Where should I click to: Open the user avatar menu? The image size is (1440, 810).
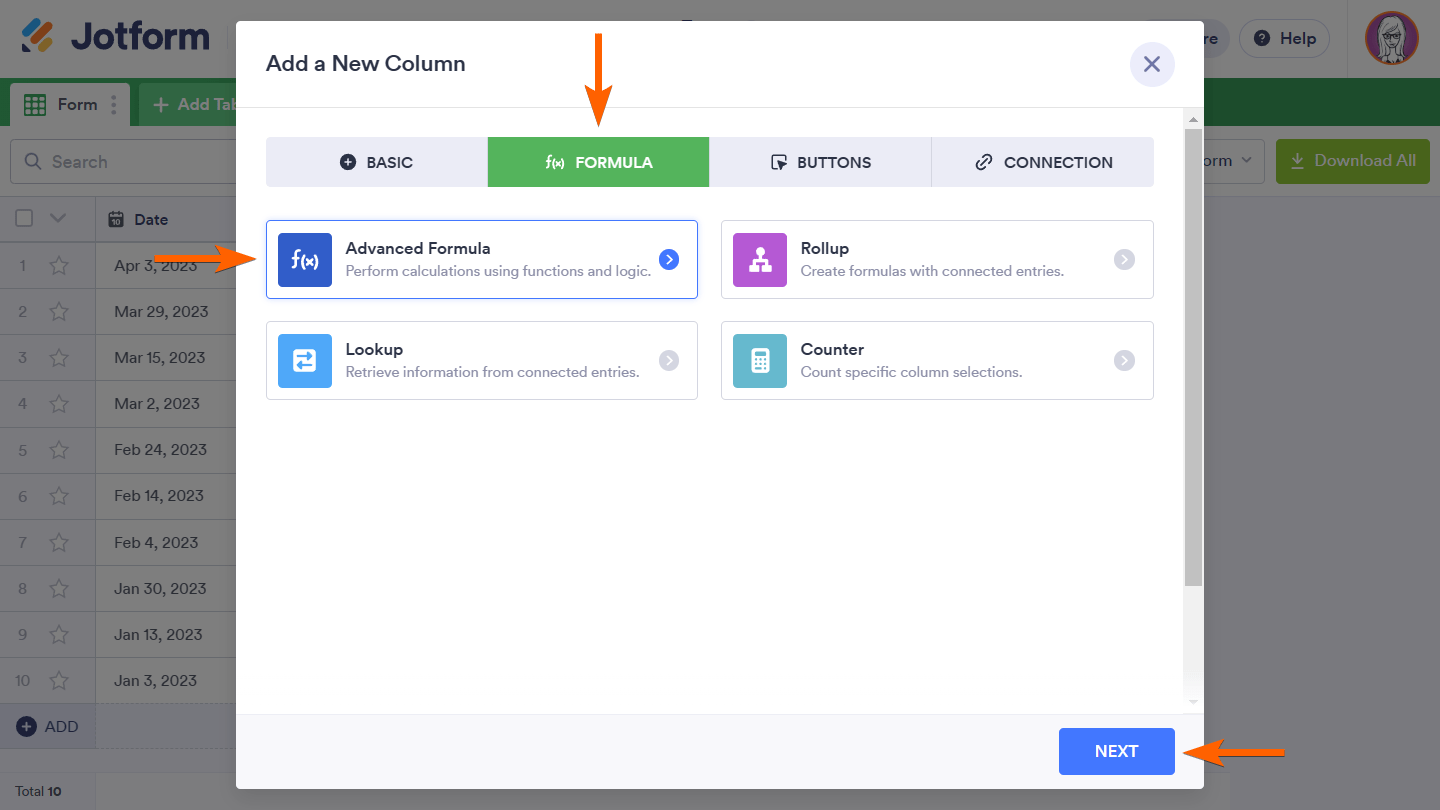(x=1391, y=38)
